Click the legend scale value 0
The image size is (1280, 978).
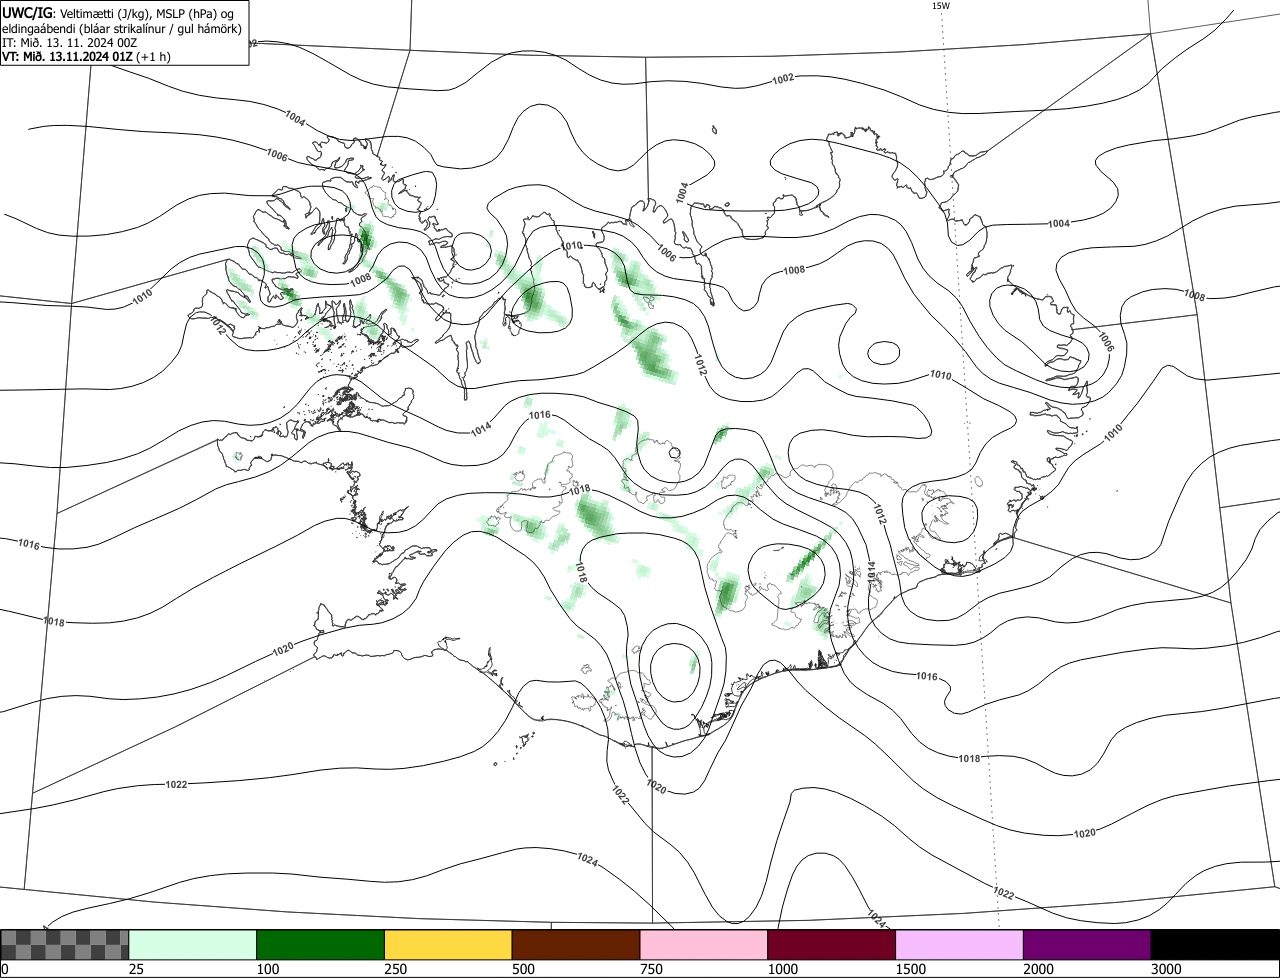coord(5,969)
